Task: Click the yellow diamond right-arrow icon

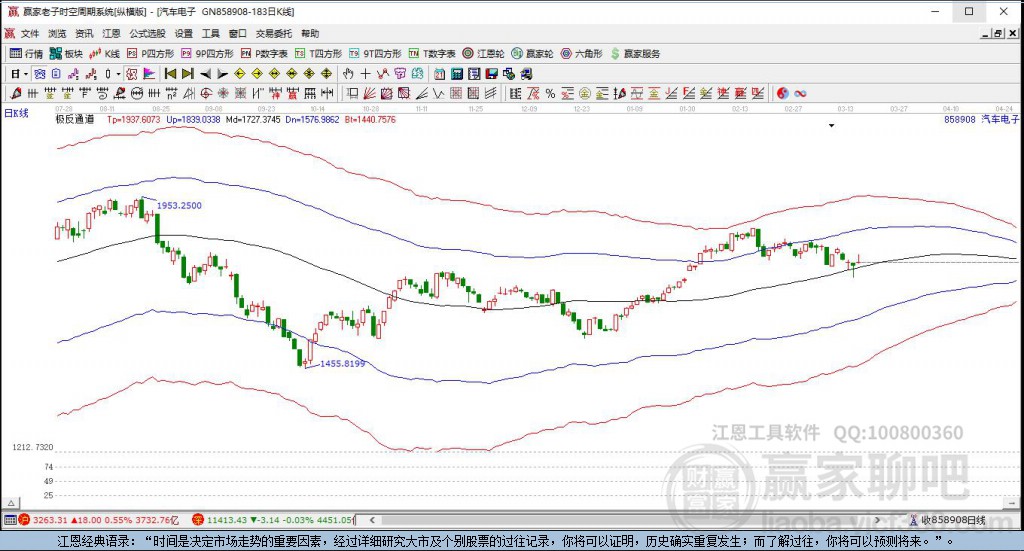Action: point(257,74)
